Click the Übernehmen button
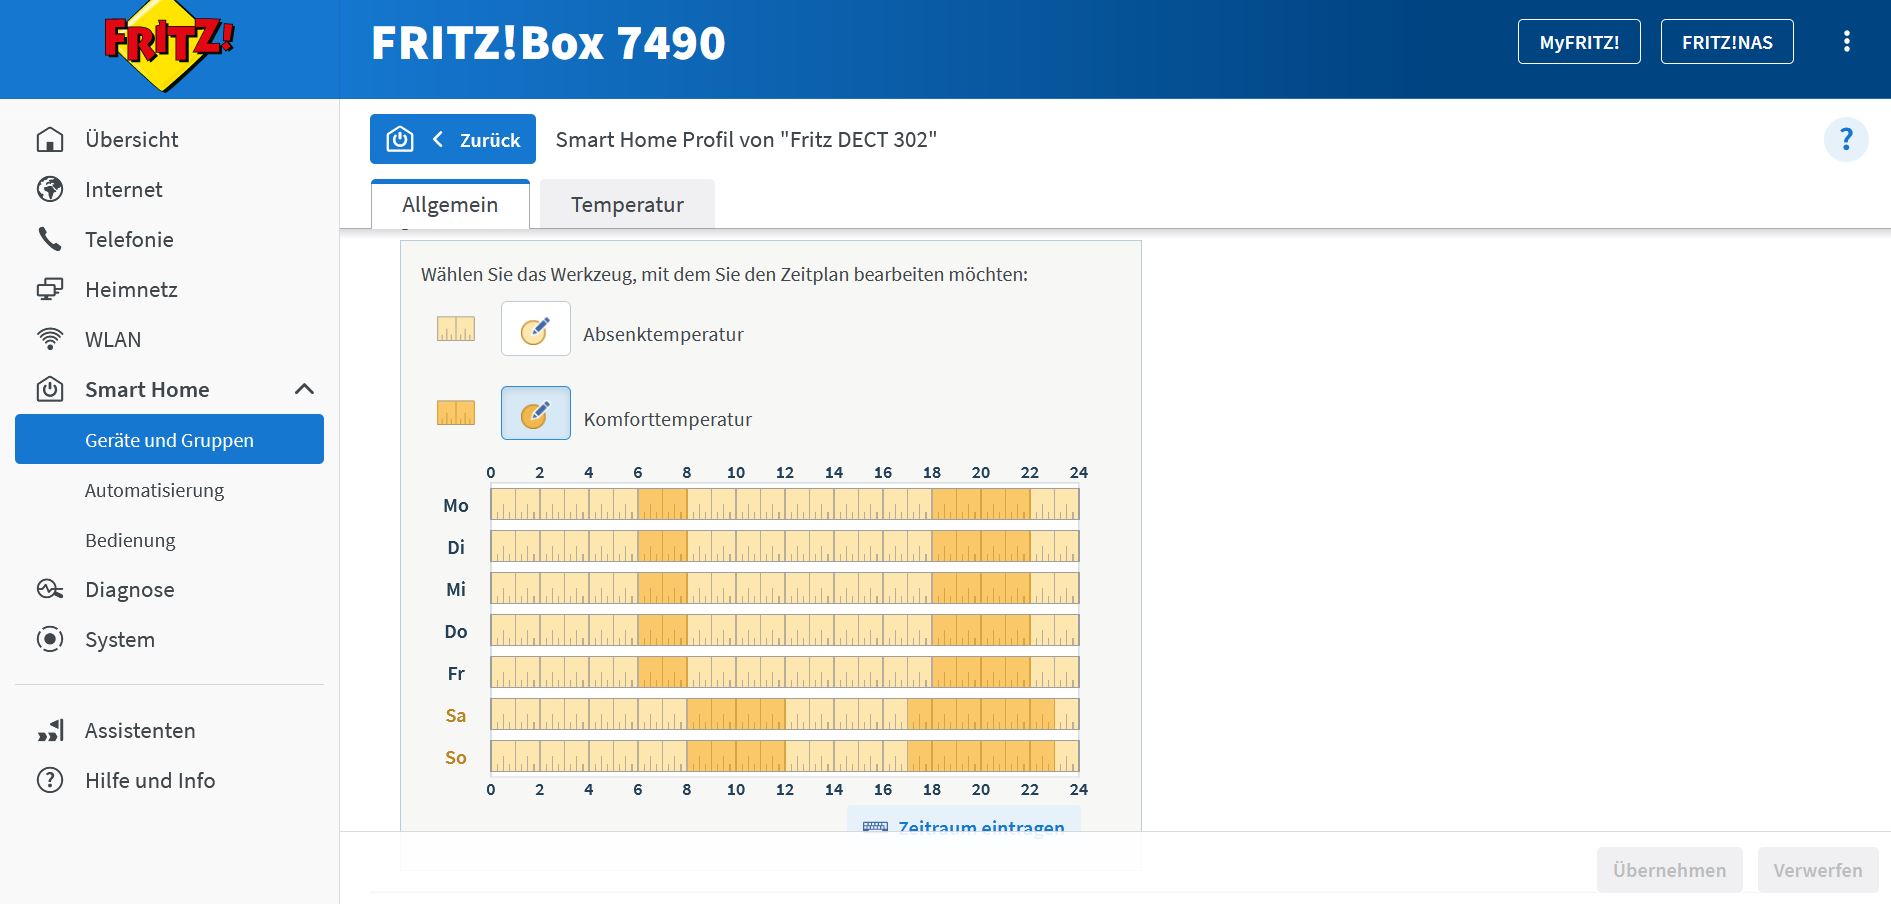 click(1670, 870)
